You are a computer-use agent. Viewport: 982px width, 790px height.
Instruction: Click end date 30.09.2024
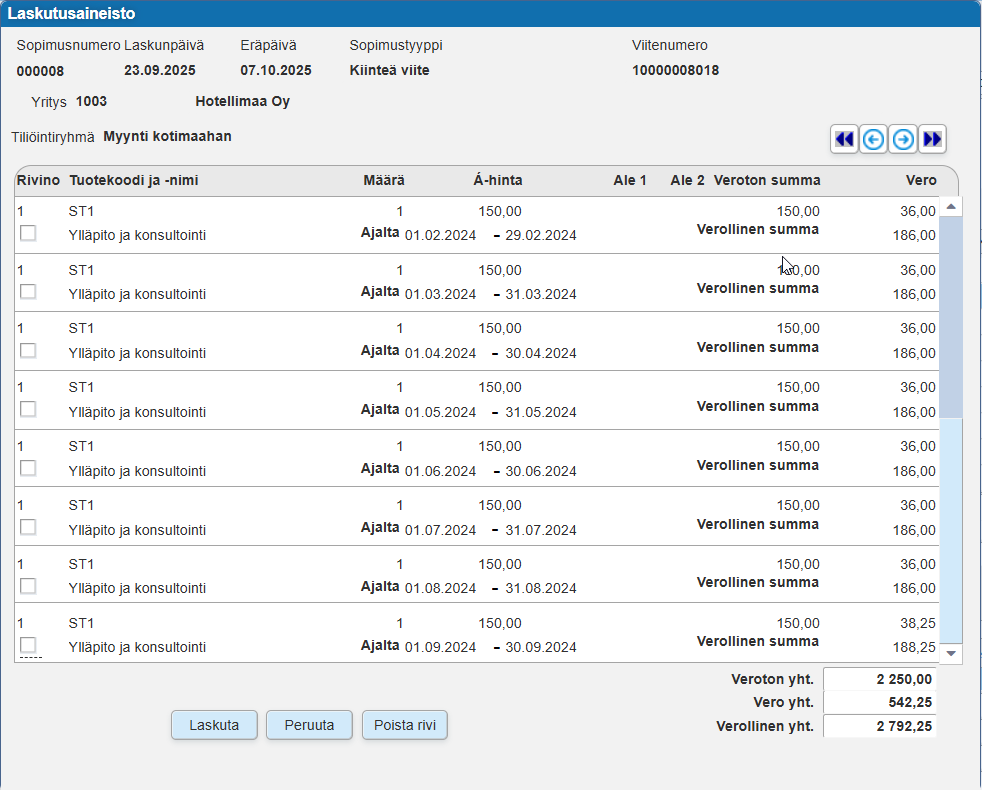[541, 647]
